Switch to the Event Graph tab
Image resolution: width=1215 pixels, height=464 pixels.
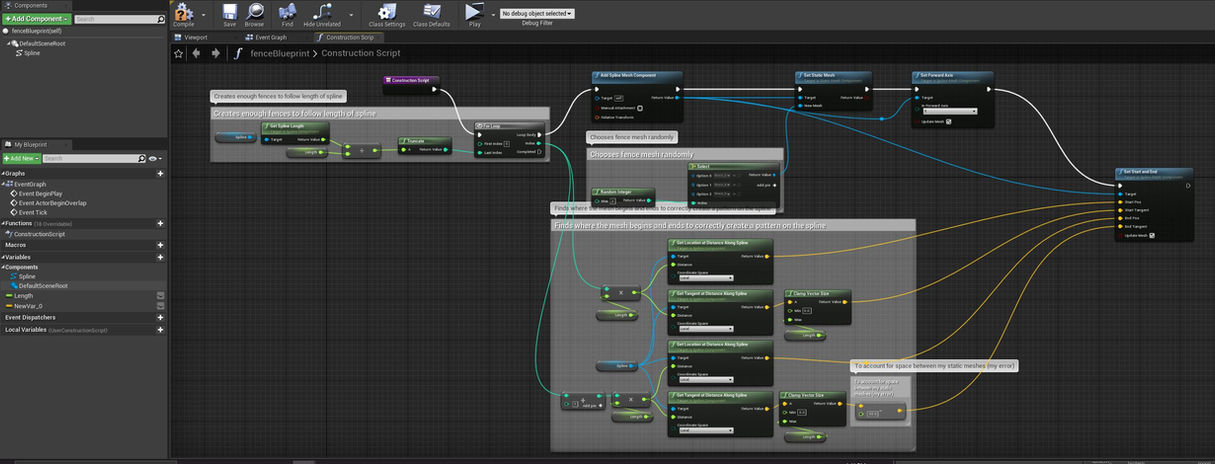[267, 37]
